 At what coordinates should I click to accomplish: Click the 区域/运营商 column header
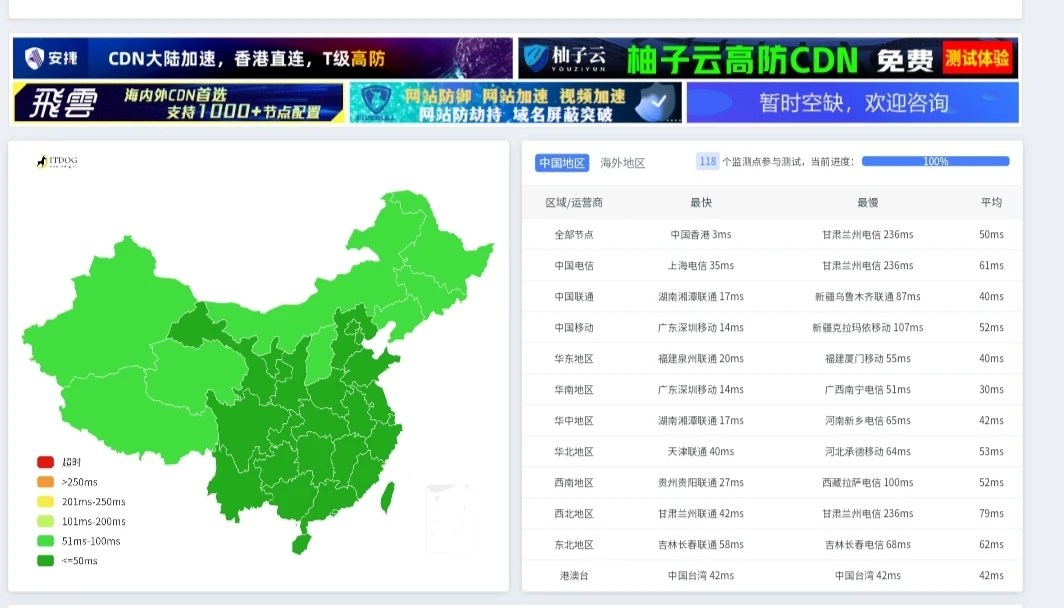pyautogui.click(x=574, y=202)
